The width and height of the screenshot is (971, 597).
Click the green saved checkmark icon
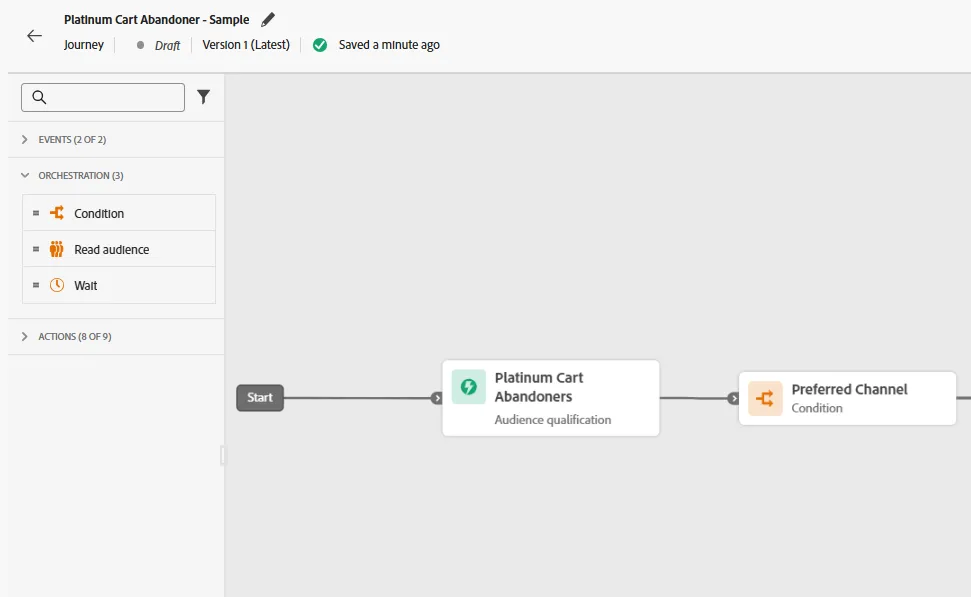(320, 45)
